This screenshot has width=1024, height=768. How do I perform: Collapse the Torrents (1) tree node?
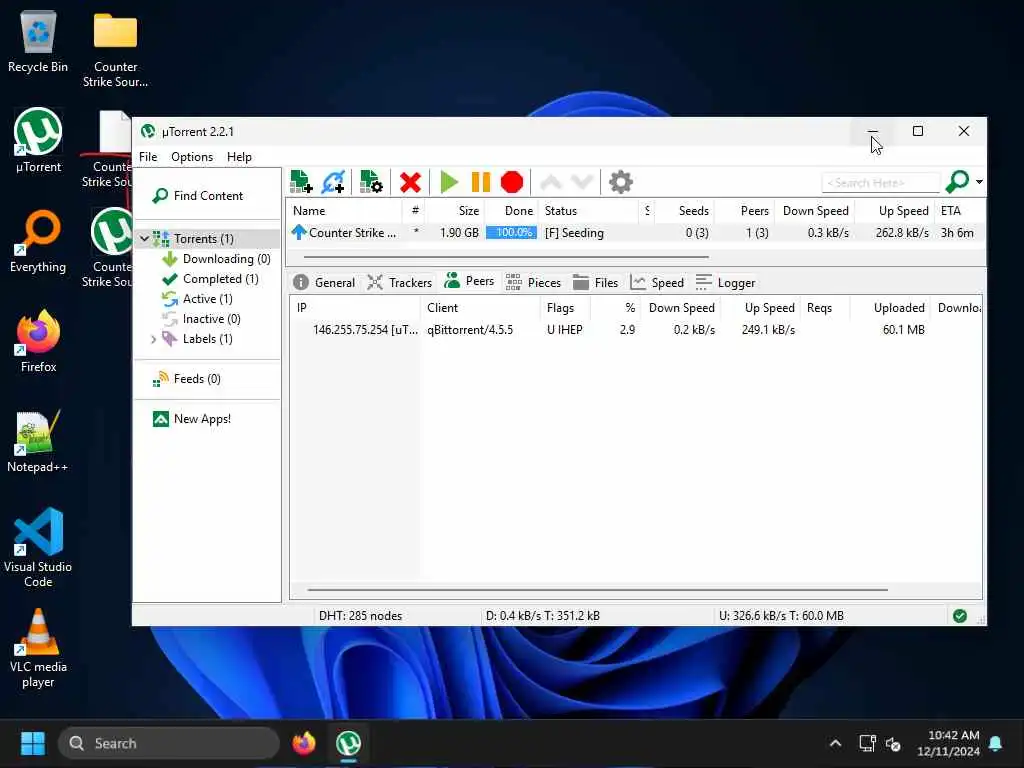click(x=144, y=239)
